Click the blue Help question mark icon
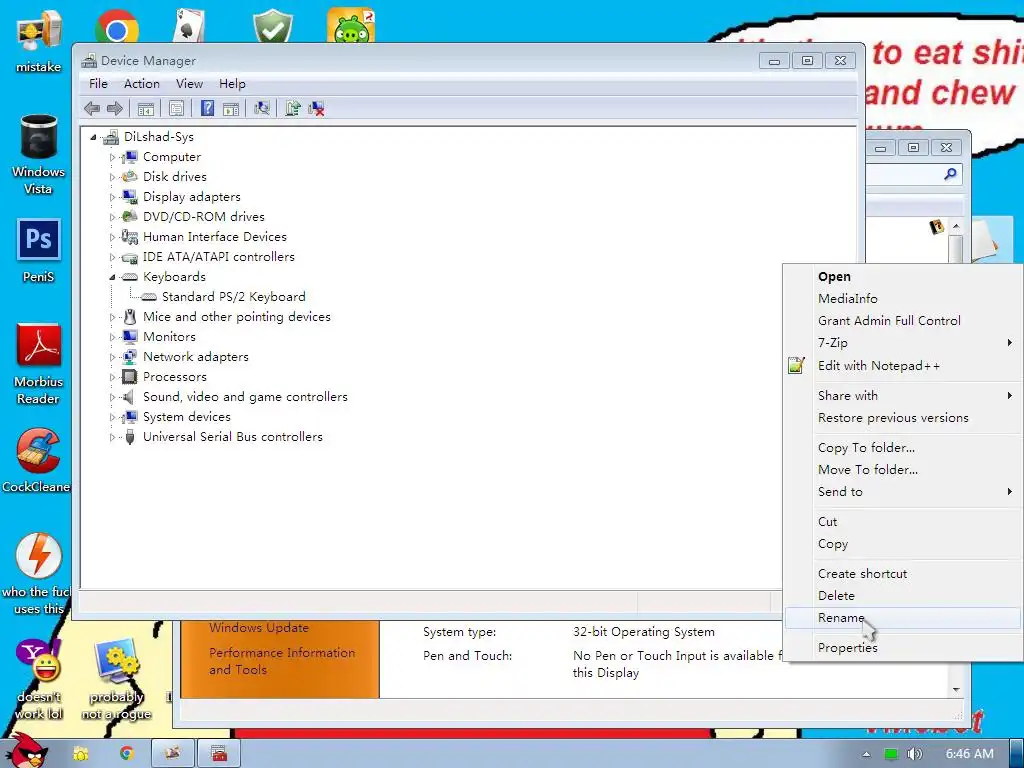The width and height of the screenshot is (1024, 768). (207, 108)
